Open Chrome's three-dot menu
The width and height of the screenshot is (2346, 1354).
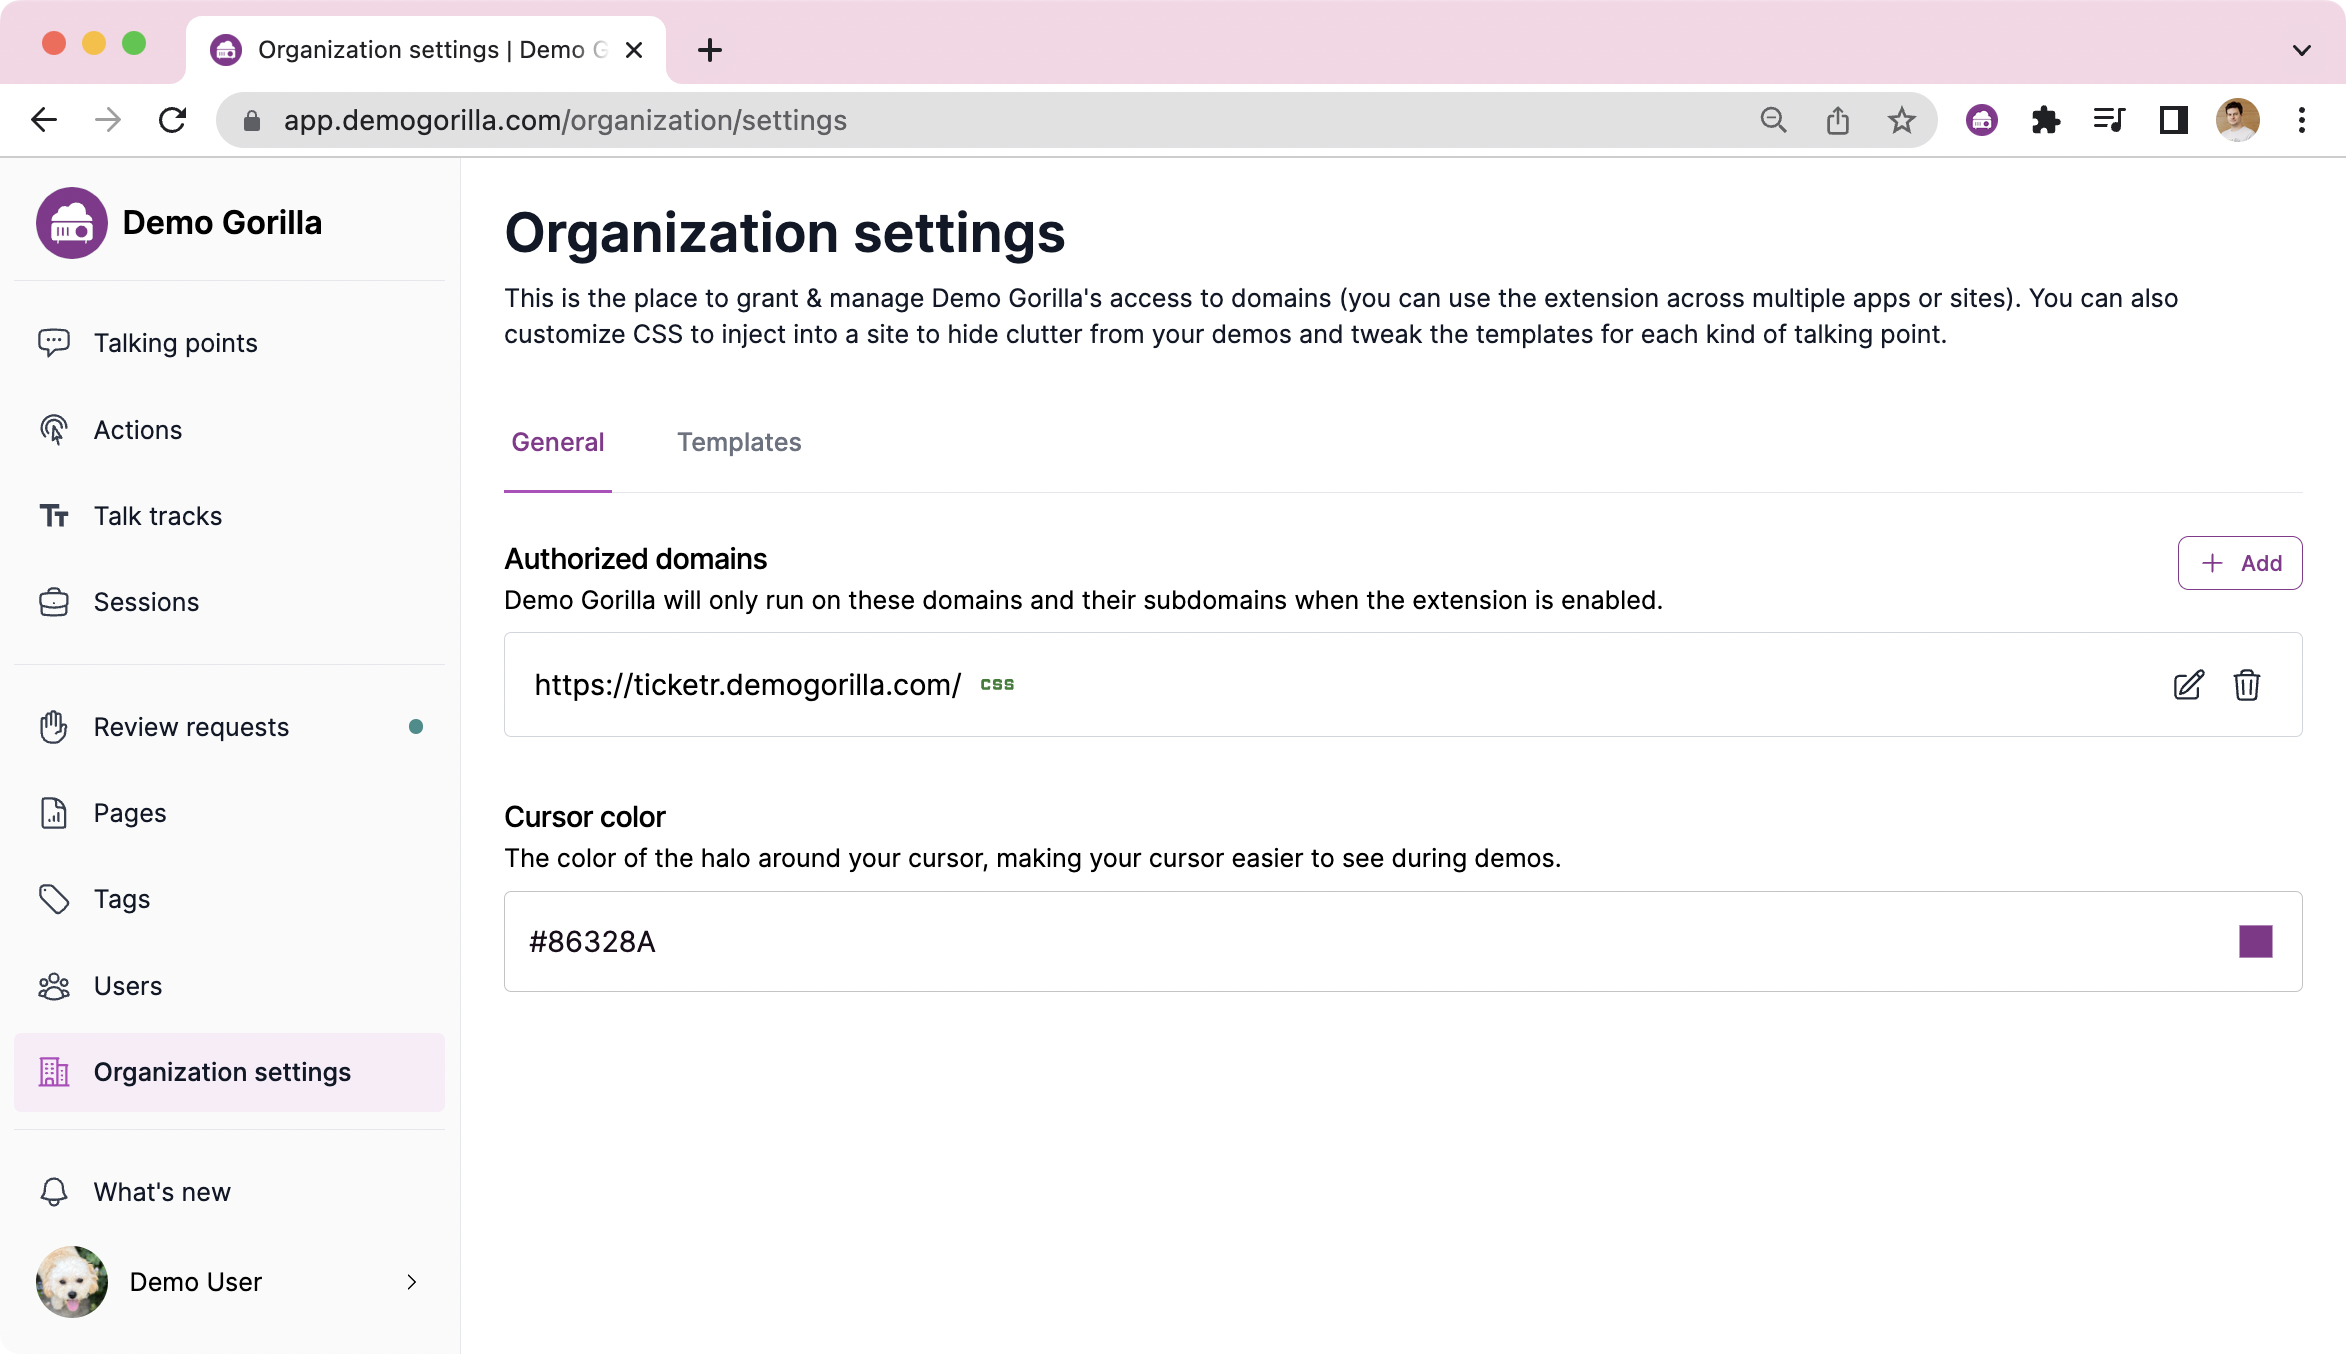click(x=2301, y=121)
